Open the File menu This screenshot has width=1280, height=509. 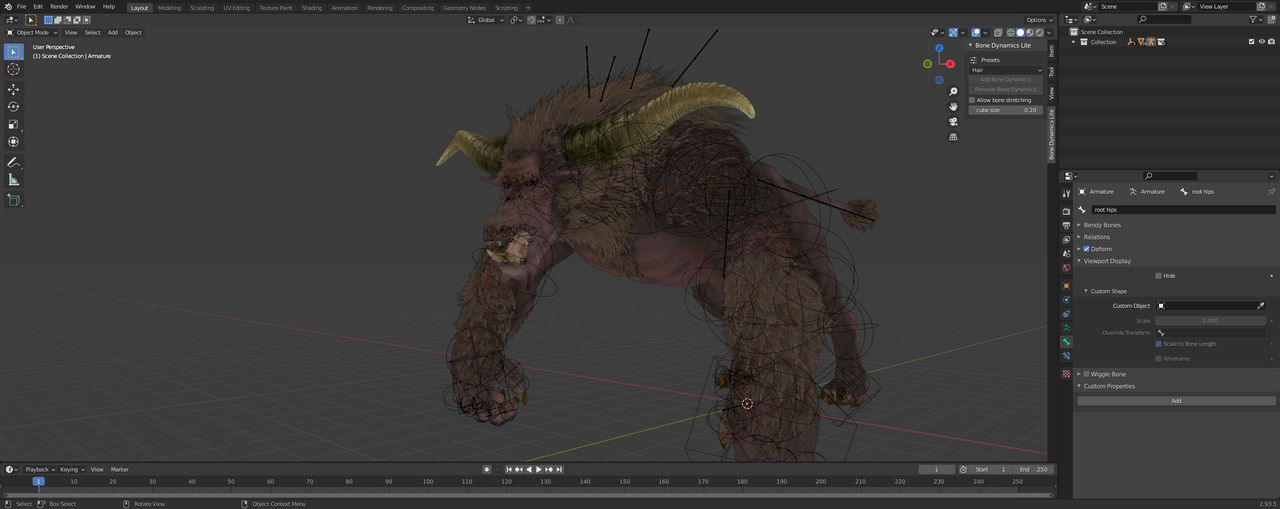coord(21,6)
